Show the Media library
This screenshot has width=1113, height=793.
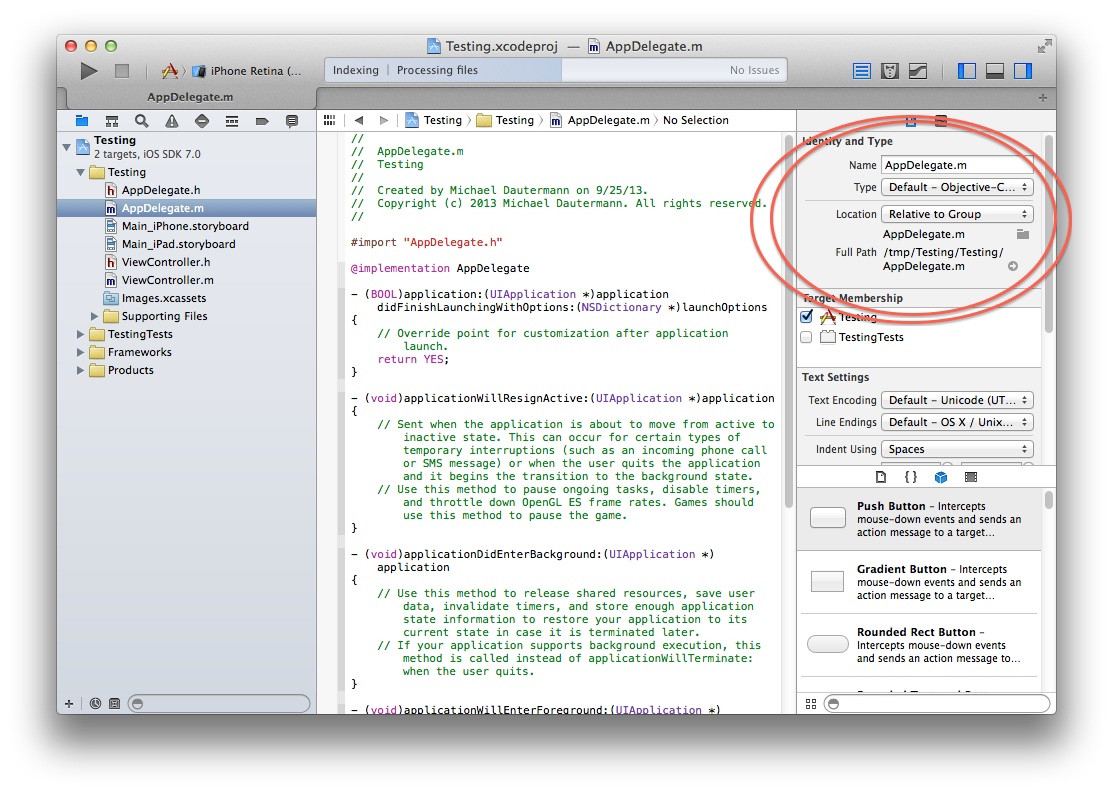971,477
